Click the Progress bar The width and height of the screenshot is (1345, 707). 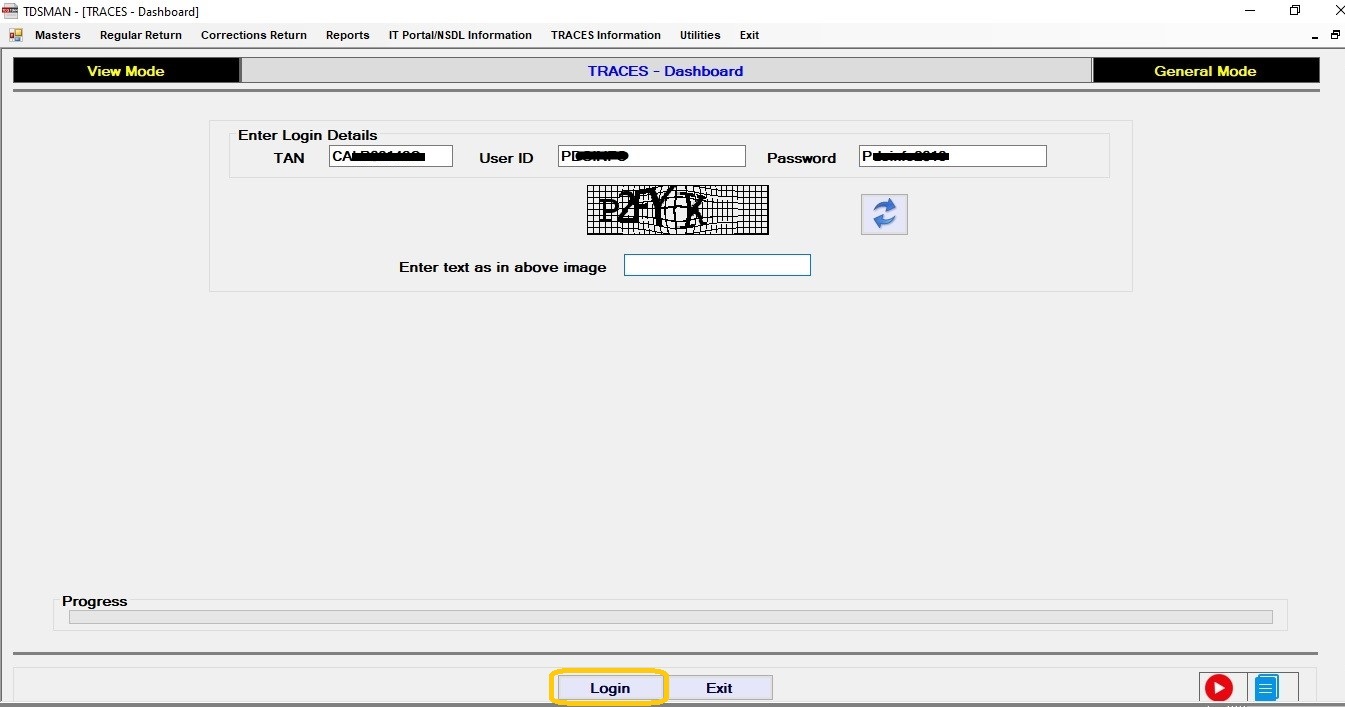[670, 617]
